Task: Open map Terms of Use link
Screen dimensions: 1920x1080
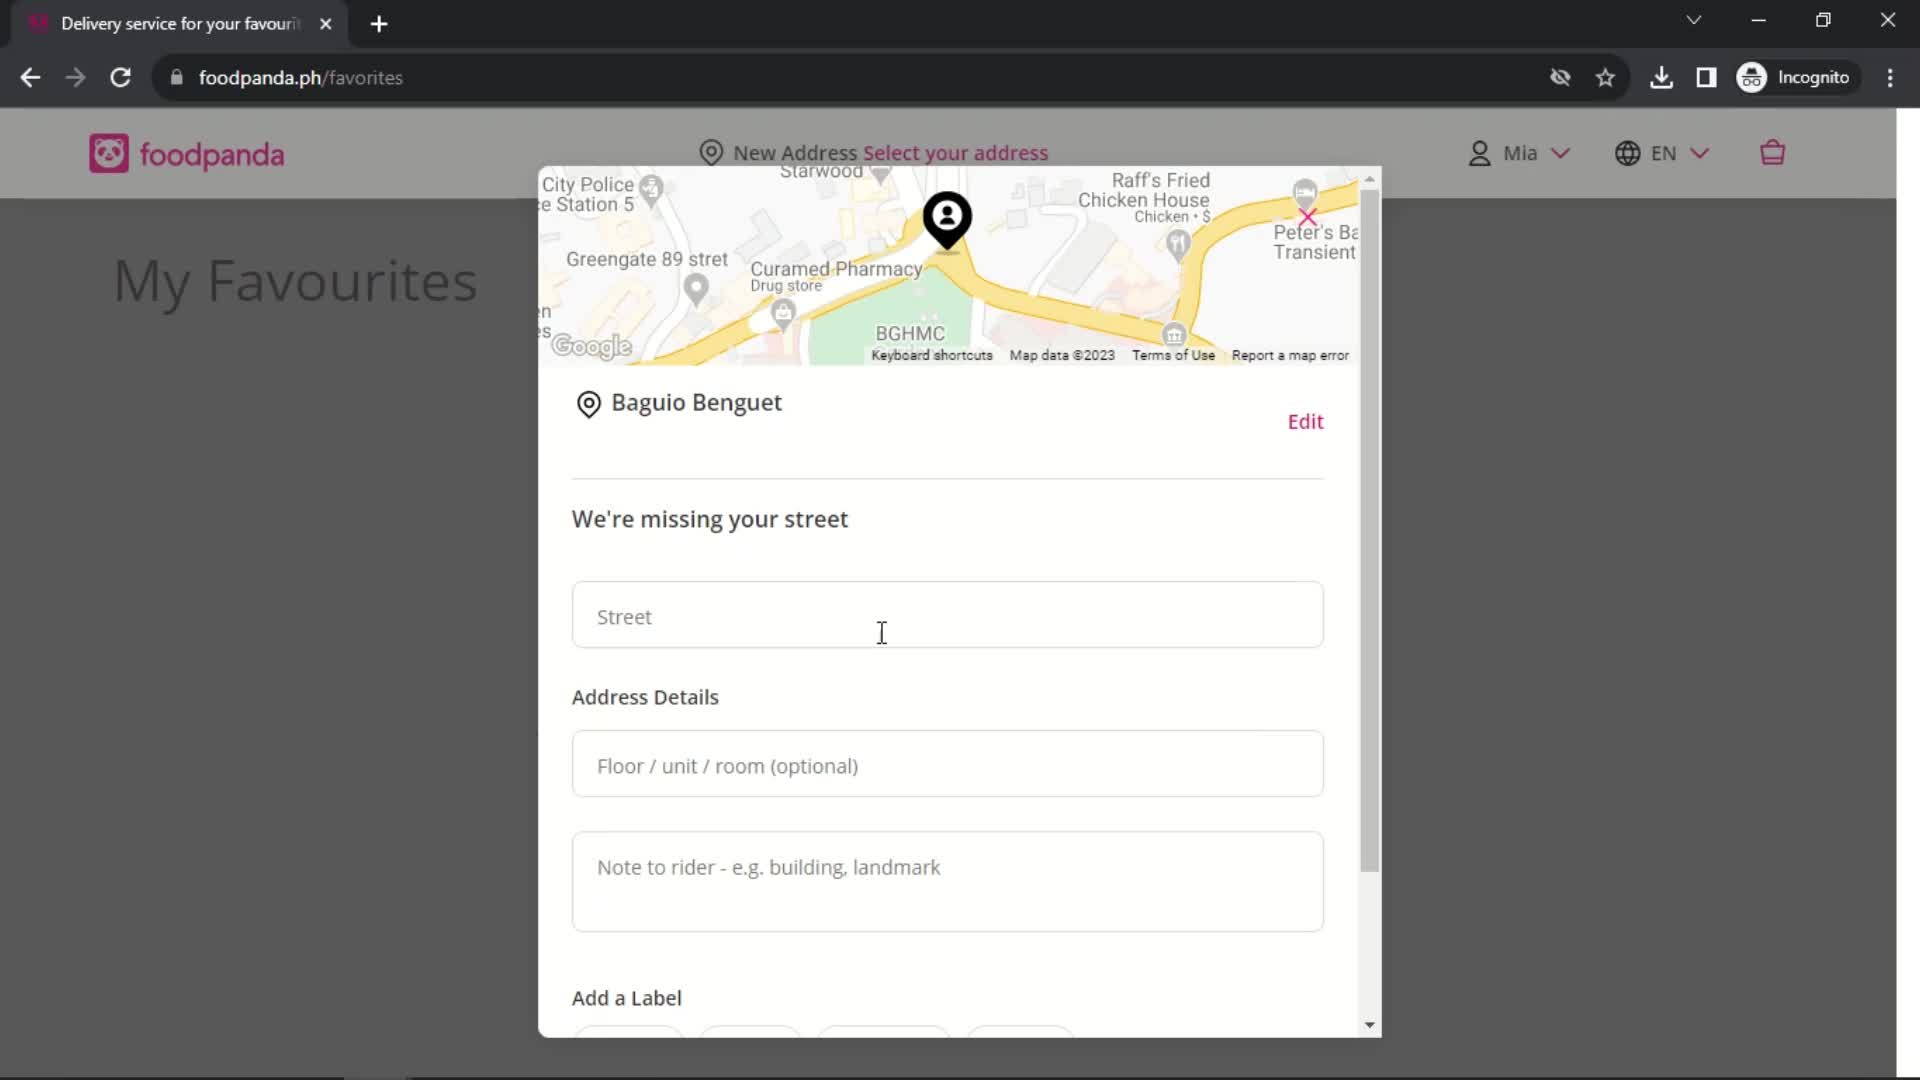Action: click(1173, 355)
